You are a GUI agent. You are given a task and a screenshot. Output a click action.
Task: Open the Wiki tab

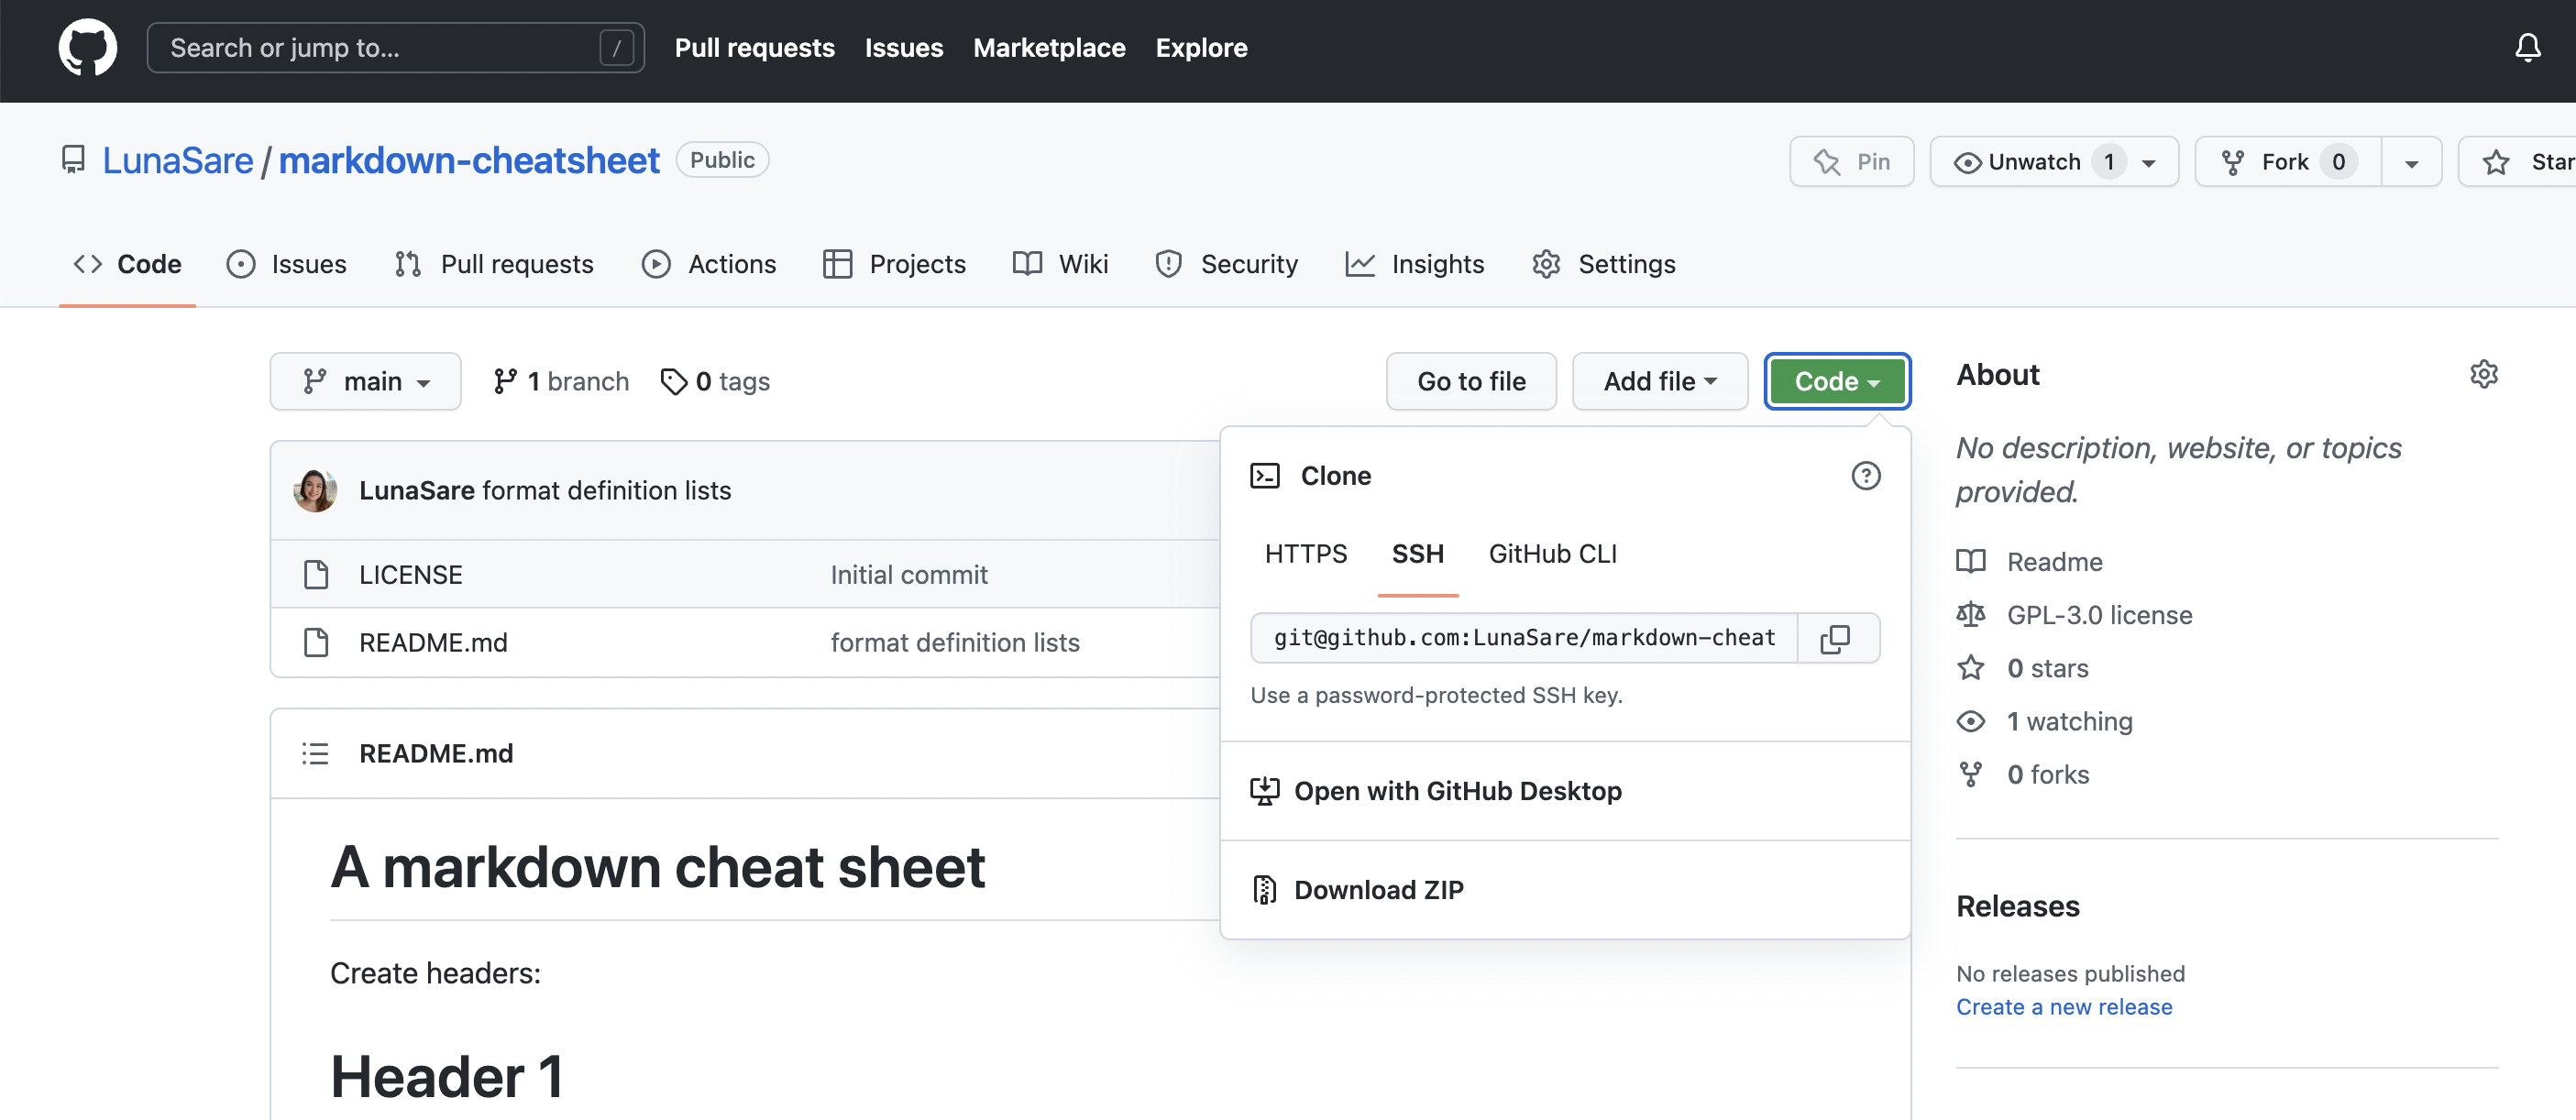pos(1060,263)
